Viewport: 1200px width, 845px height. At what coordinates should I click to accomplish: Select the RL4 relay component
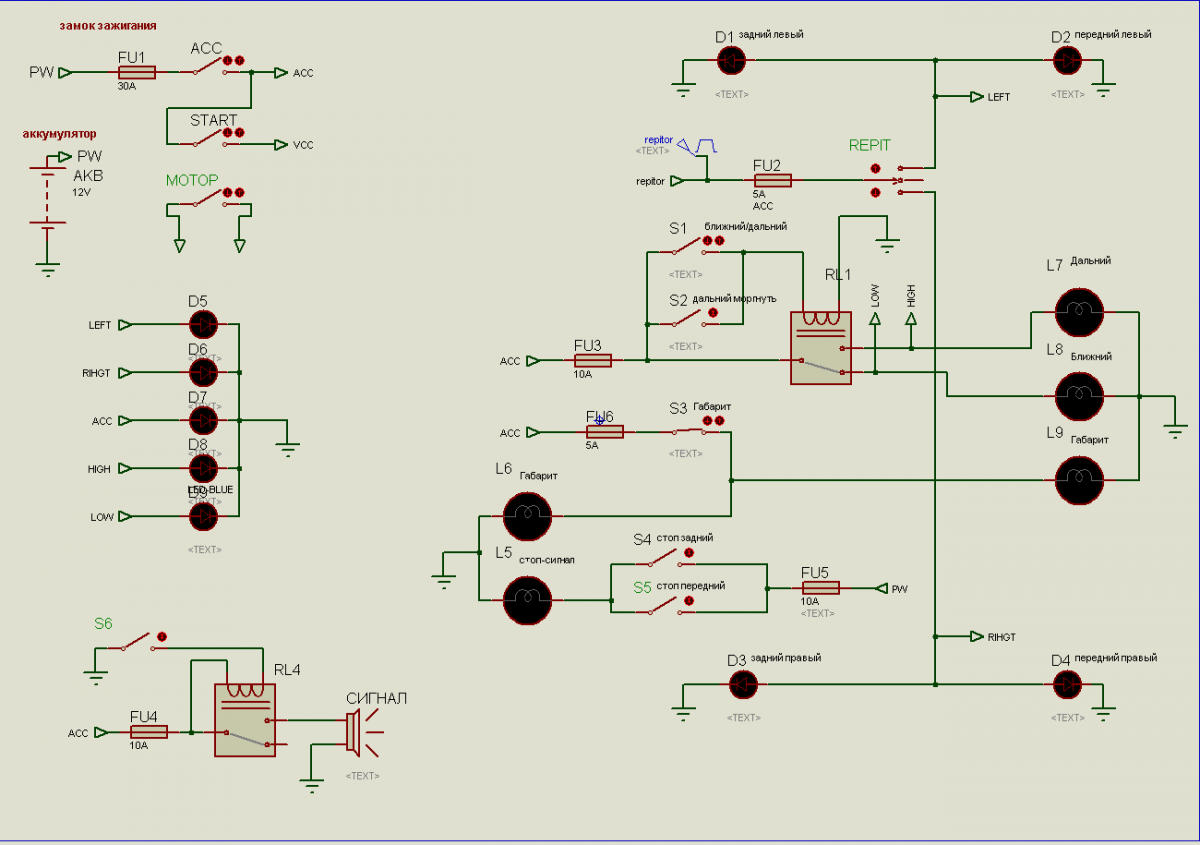click(x=245, y=720)
